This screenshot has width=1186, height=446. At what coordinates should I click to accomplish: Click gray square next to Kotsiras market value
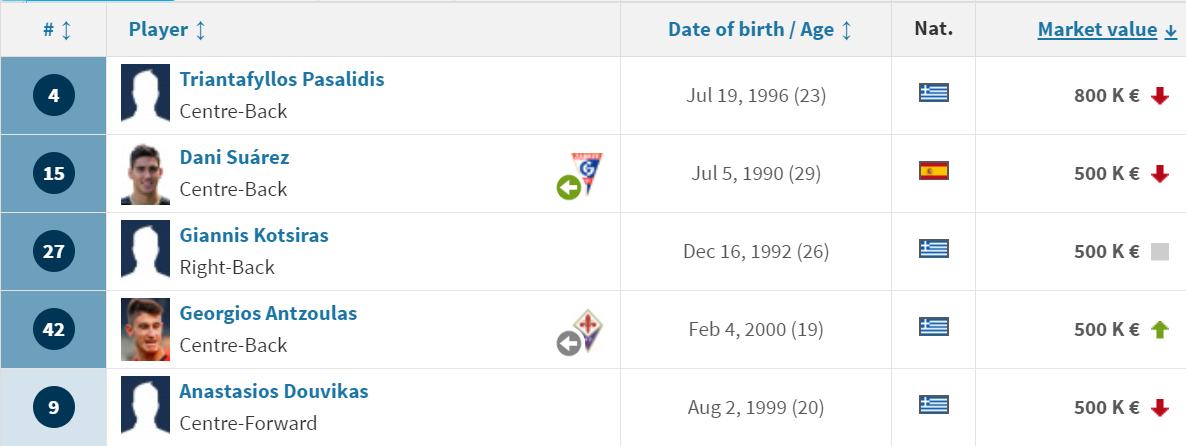1160,252
